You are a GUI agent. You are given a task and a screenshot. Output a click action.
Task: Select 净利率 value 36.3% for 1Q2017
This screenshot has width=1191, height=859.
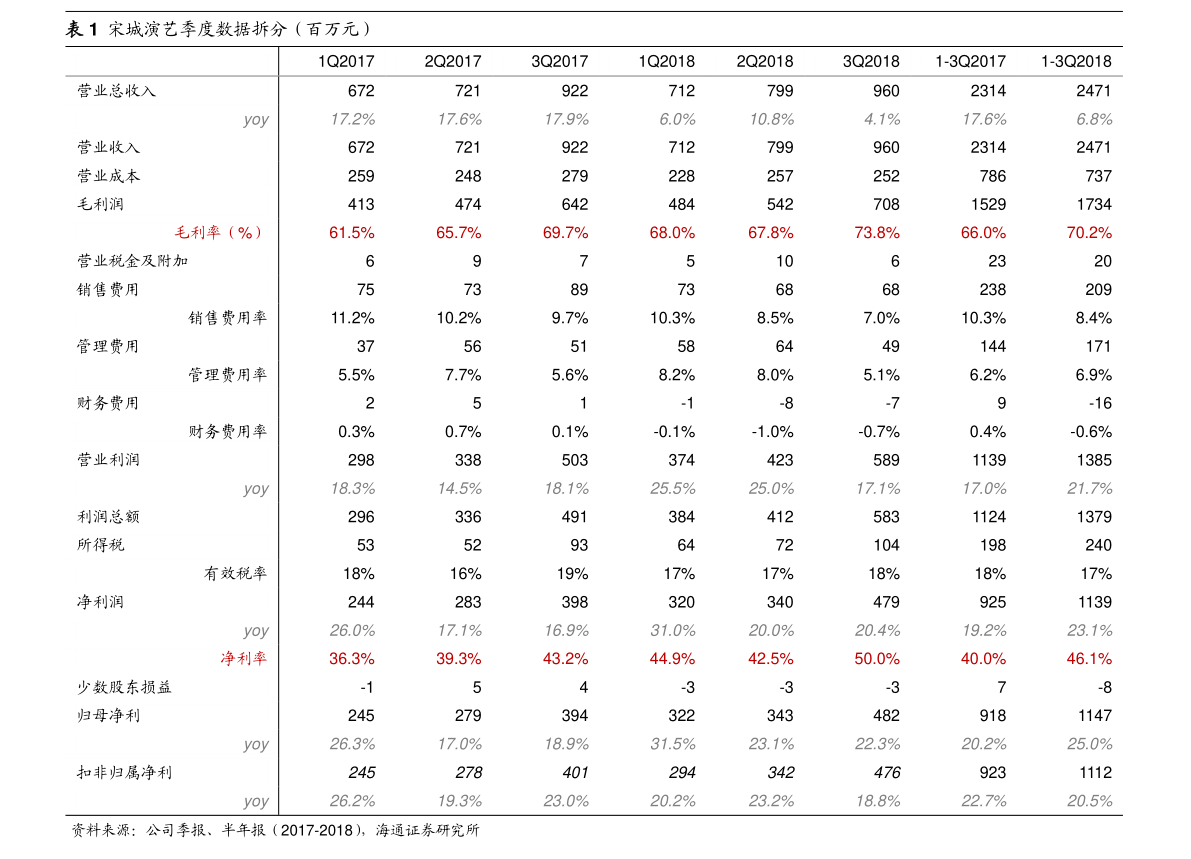coord(352,658)
